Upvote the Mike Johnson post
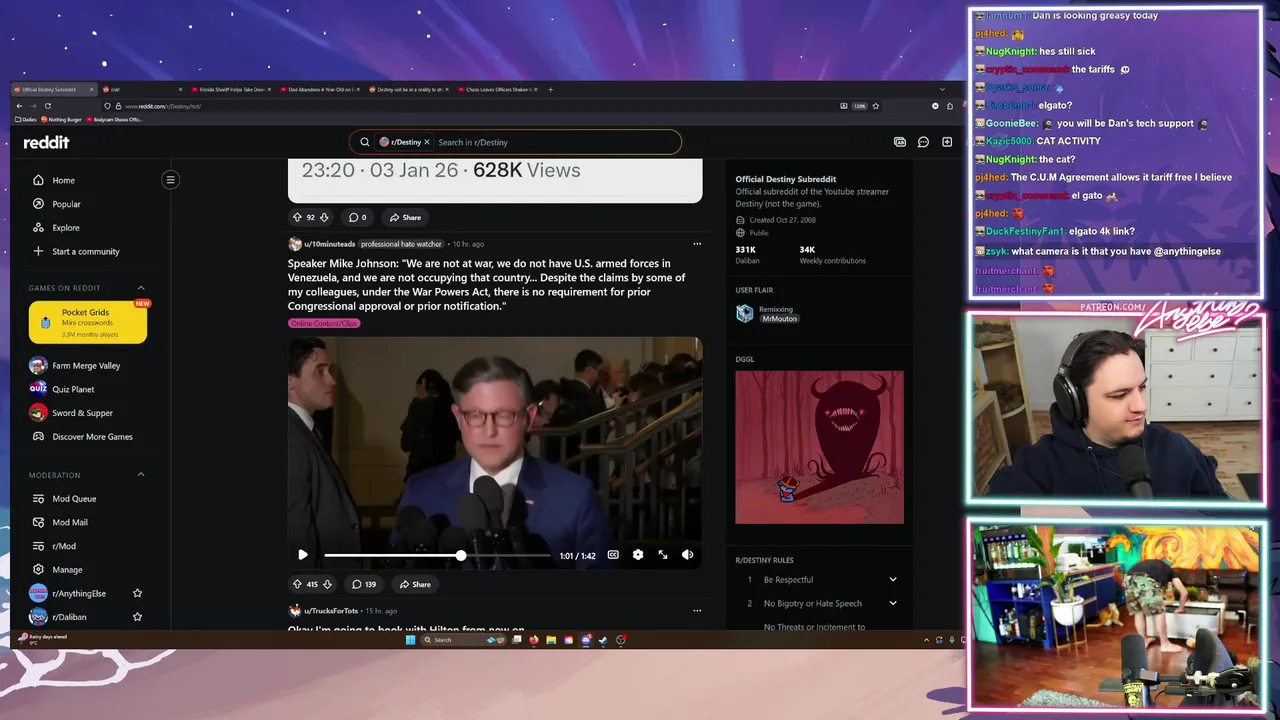 pyautogui.click(x=297, y=584)
